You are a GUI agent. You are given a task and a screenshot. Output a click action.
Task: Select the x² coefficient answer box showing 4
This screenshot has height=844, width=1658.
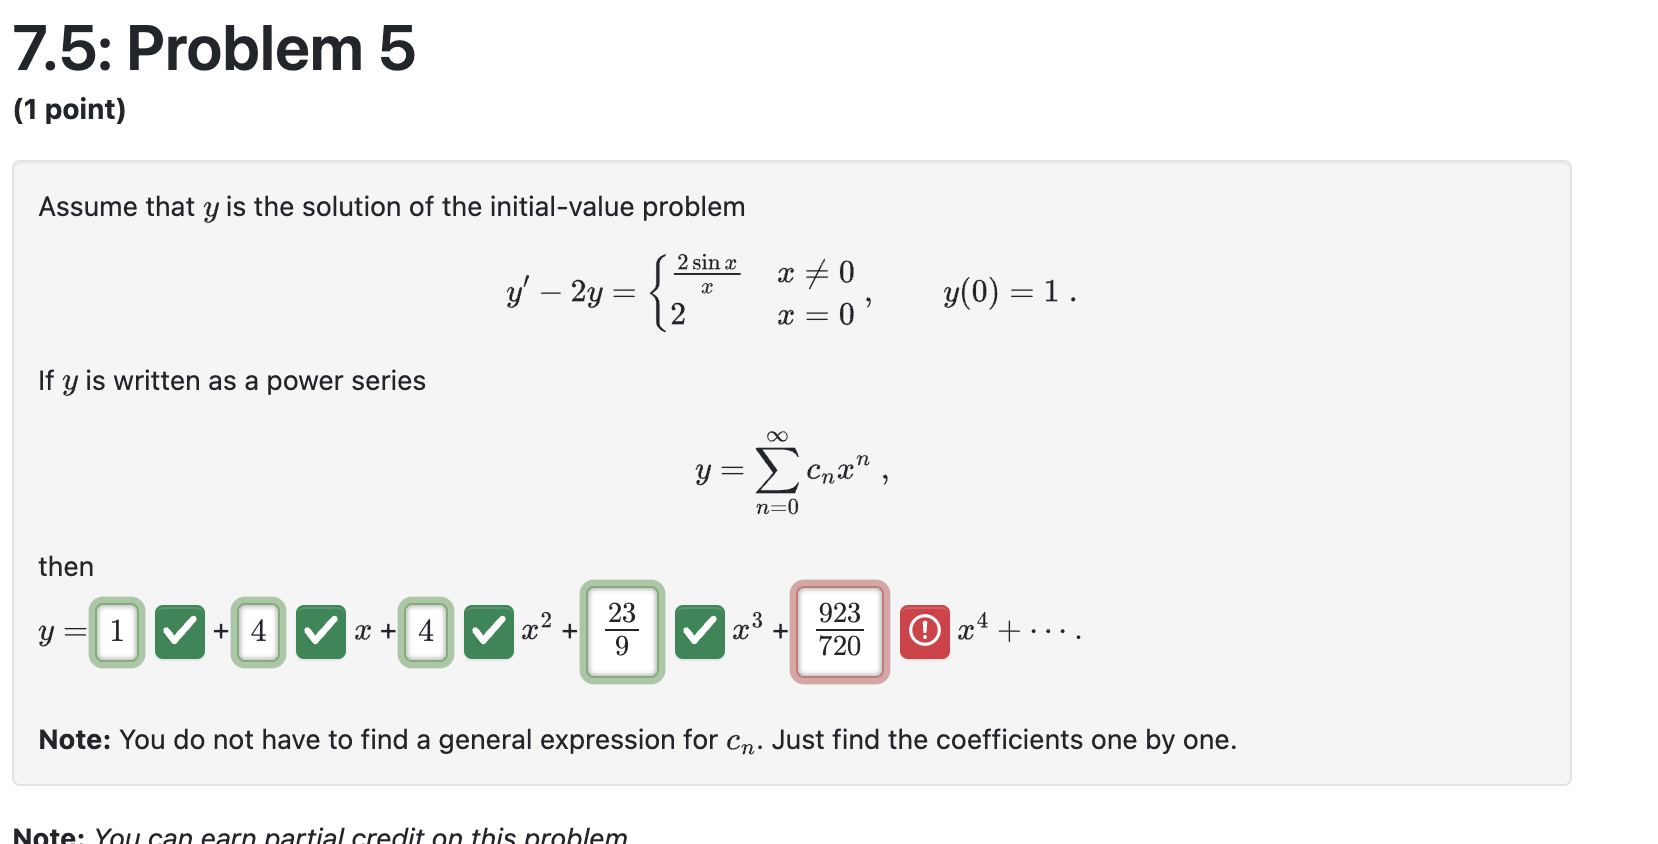point(426,631)
